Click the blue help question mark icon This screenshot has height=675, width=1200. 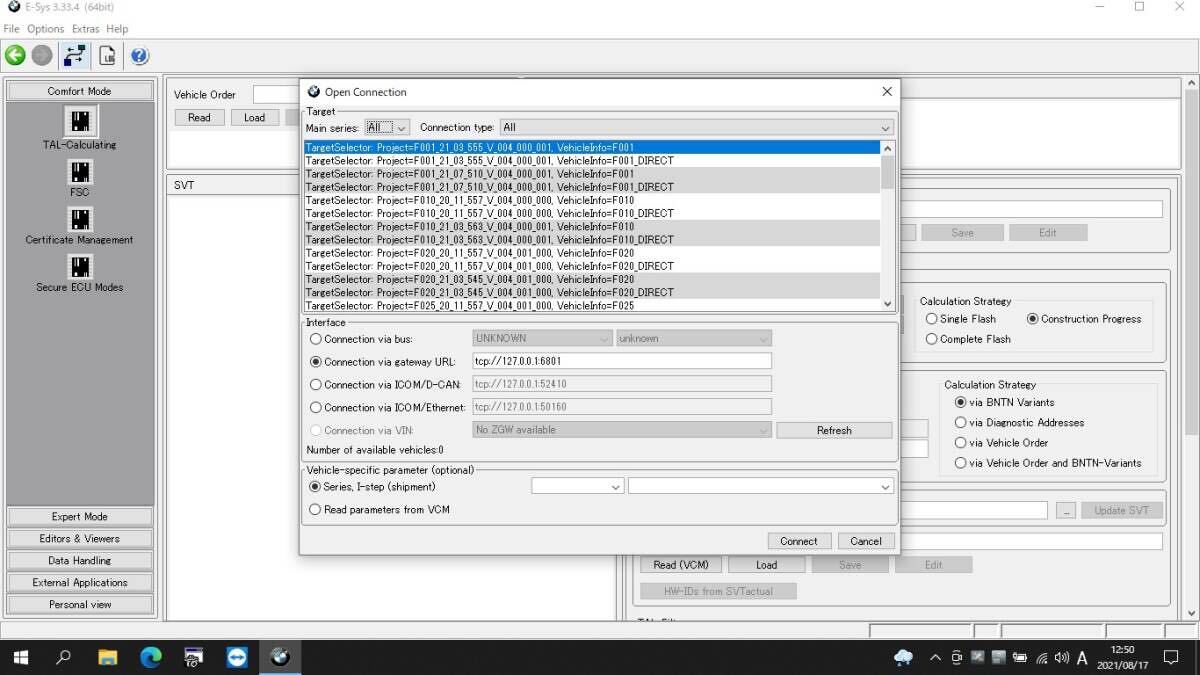[139, 56]
